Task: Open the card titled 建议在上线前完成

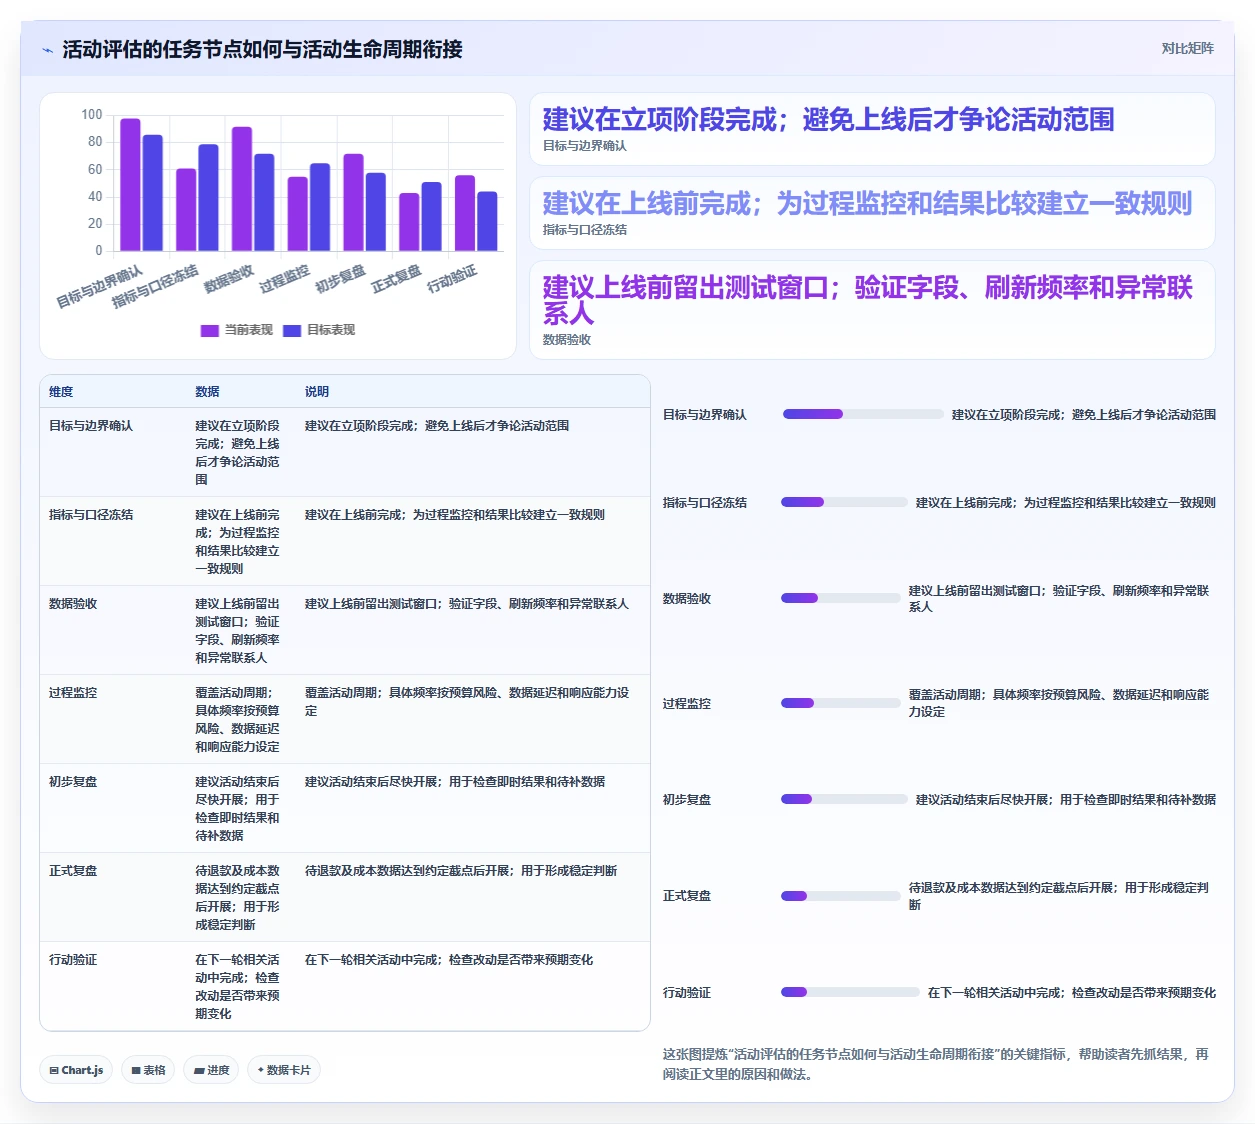Action: click(872, 213)
